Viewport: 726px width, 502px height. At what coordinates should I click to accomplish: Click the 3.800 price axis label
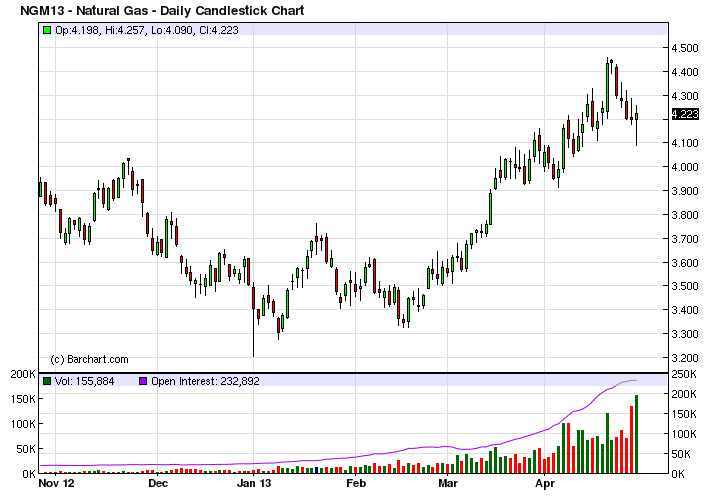(x=685, y=215)
